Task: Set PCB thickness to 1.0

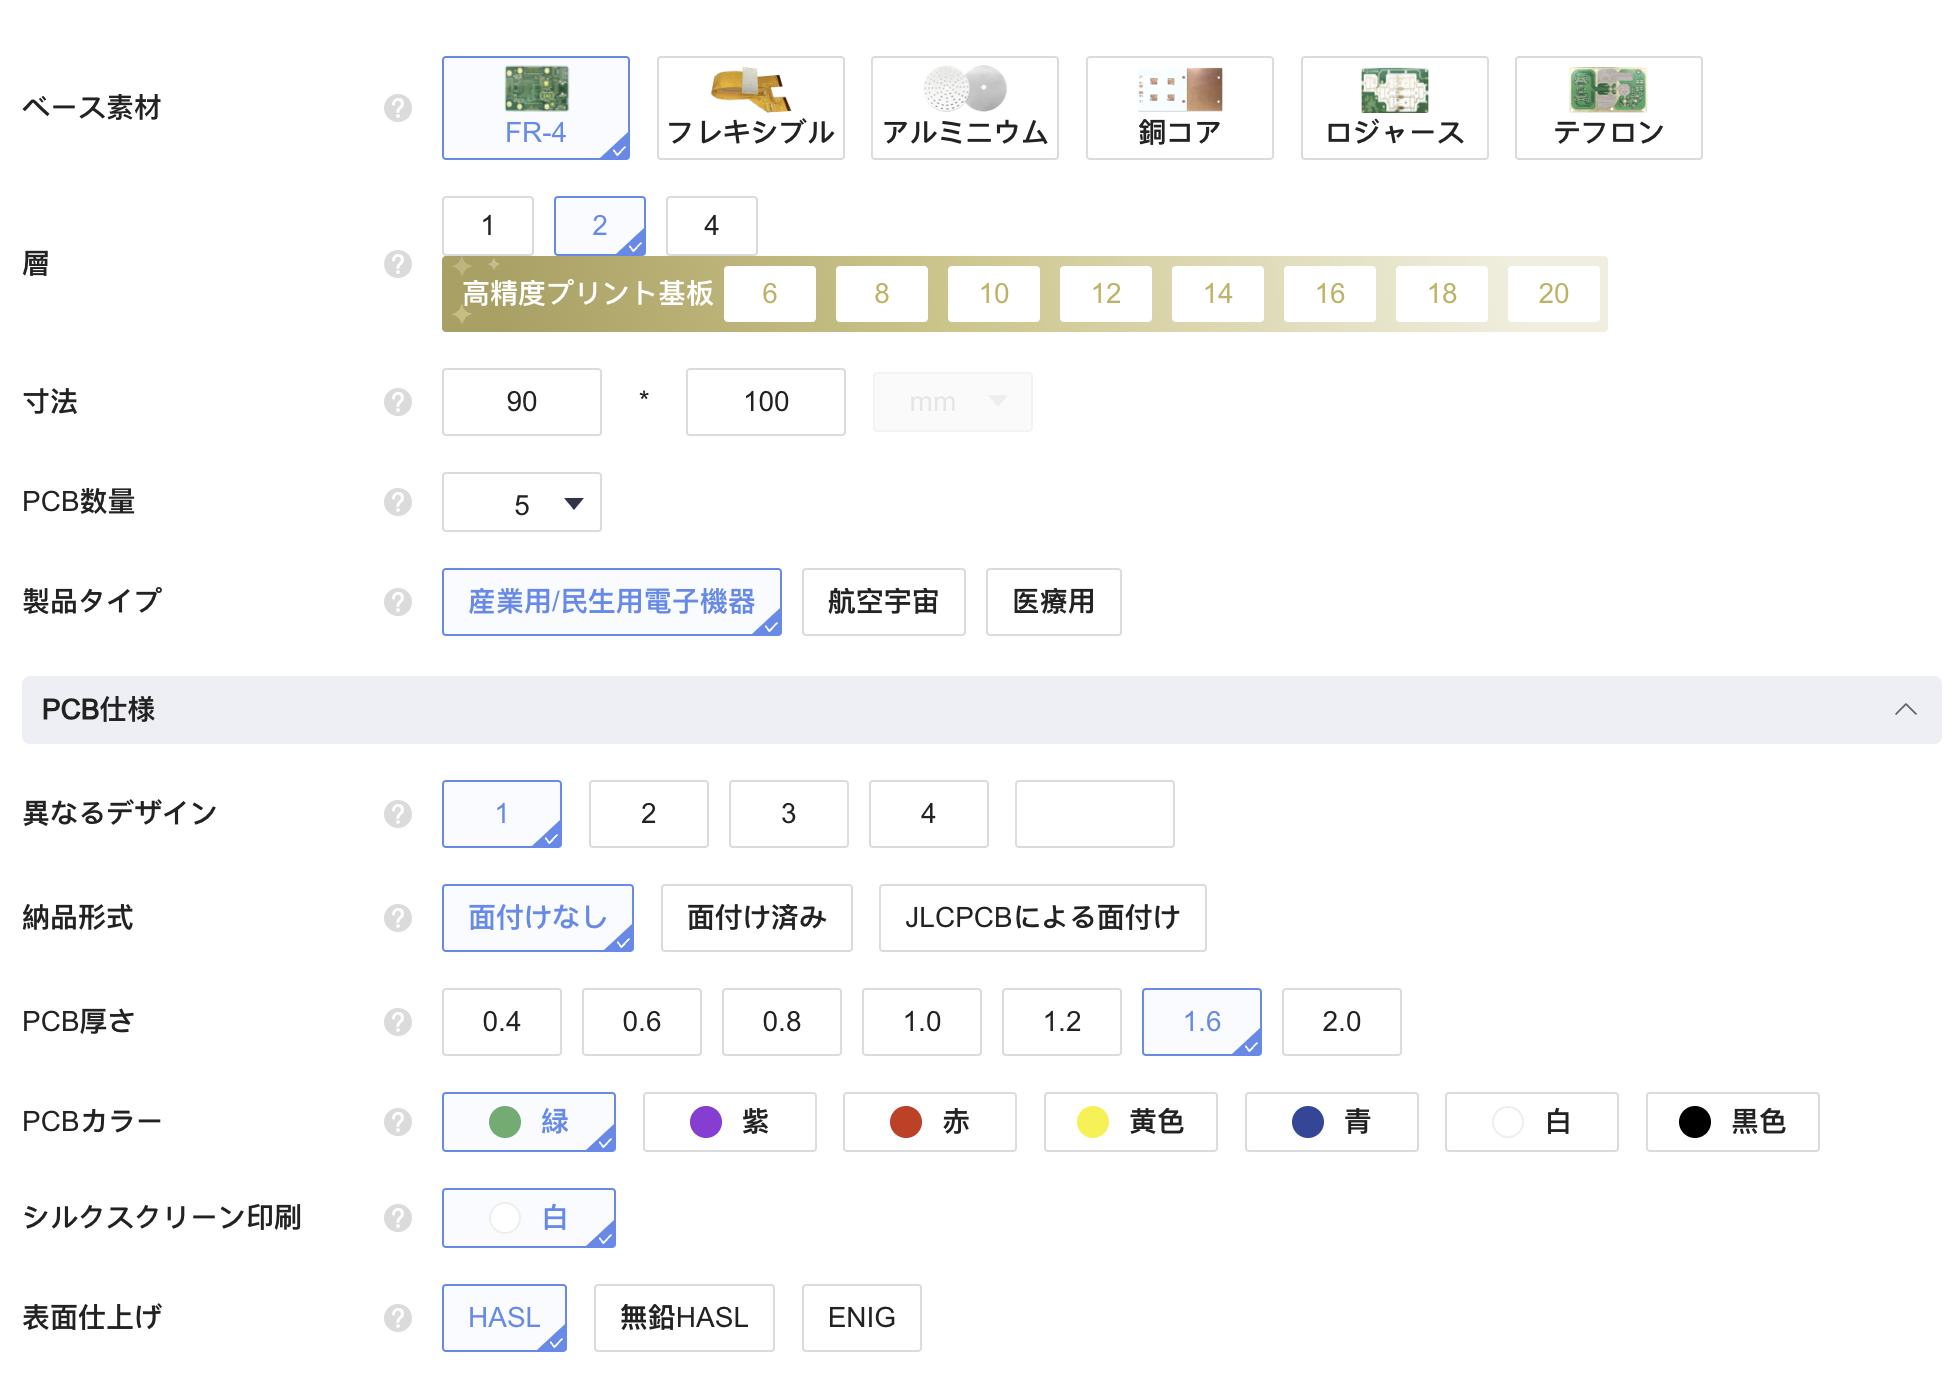Action: [922, 1022]
